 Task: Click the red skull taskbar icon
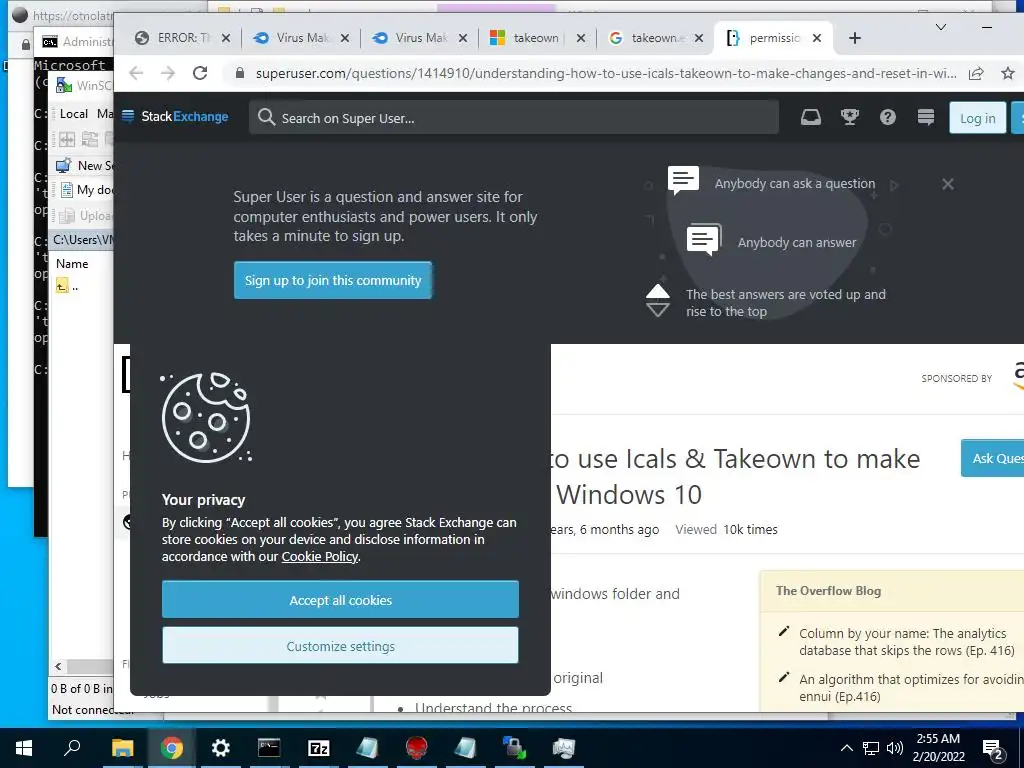[x=417, y=748]
